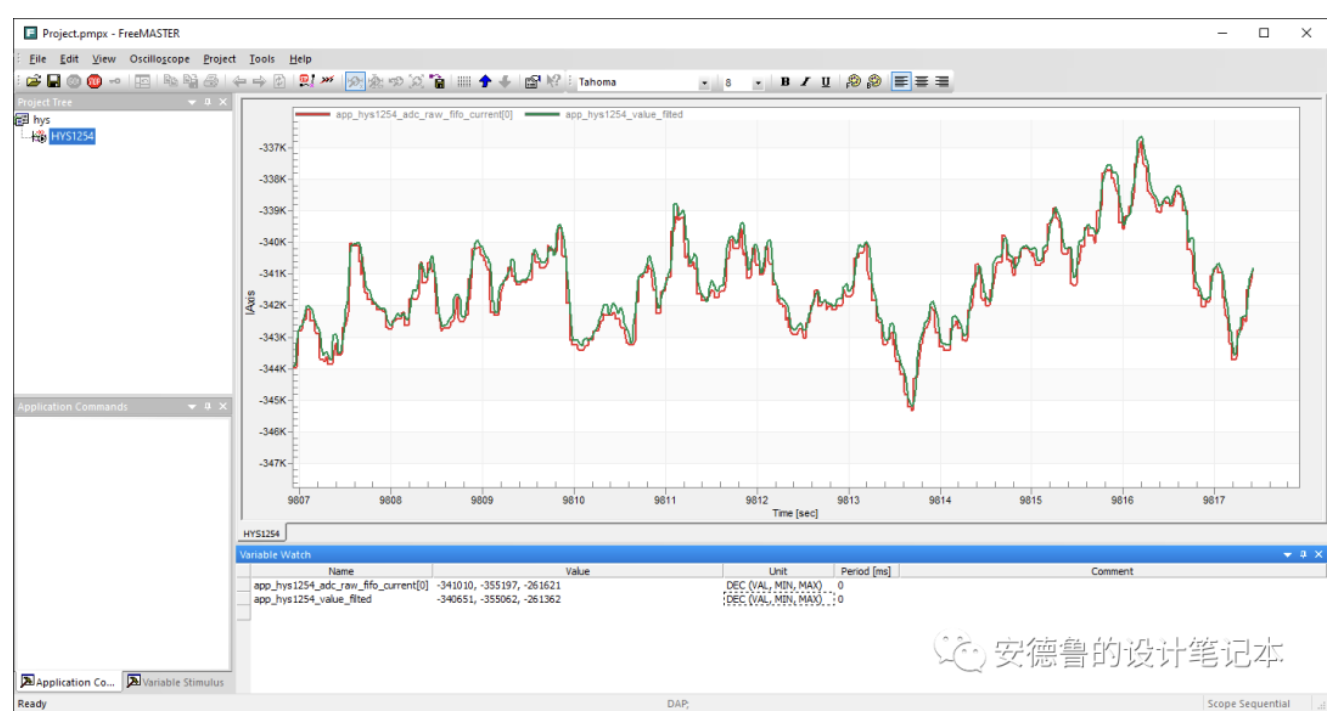This screenshot has height=728, width=1340.
Task: Switch to the HYS1254 chart tab
Action: pyautogui.click(x=261, y=534)
